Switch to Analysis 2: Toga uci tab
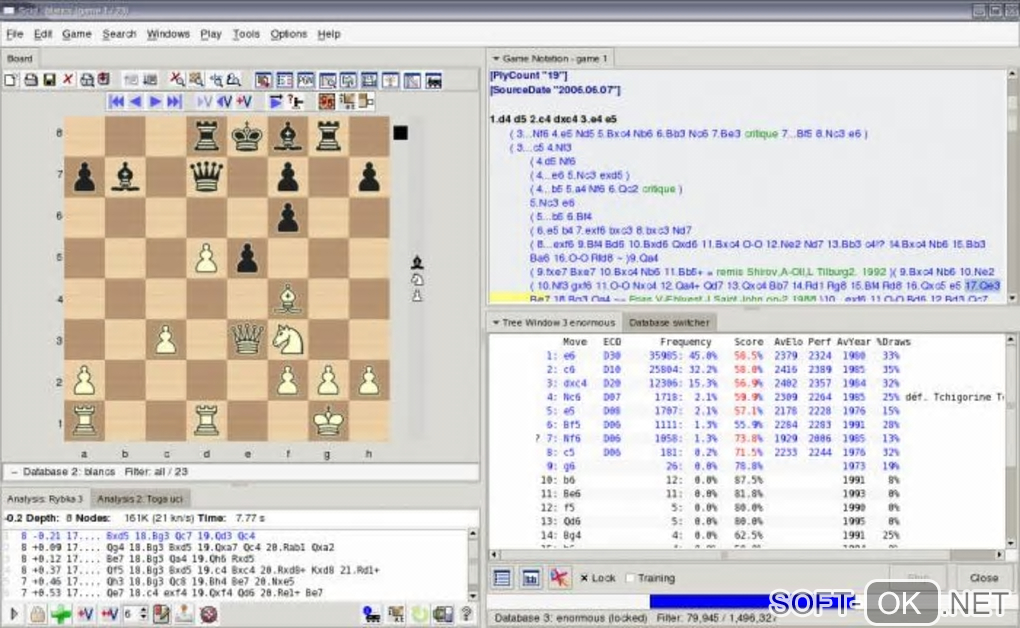Screen dimensions: 1020x628 pos(140,499)
